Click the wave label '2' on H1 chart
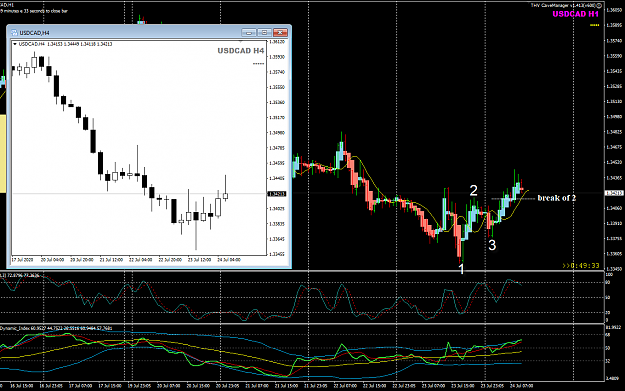 tap(473, 191)
